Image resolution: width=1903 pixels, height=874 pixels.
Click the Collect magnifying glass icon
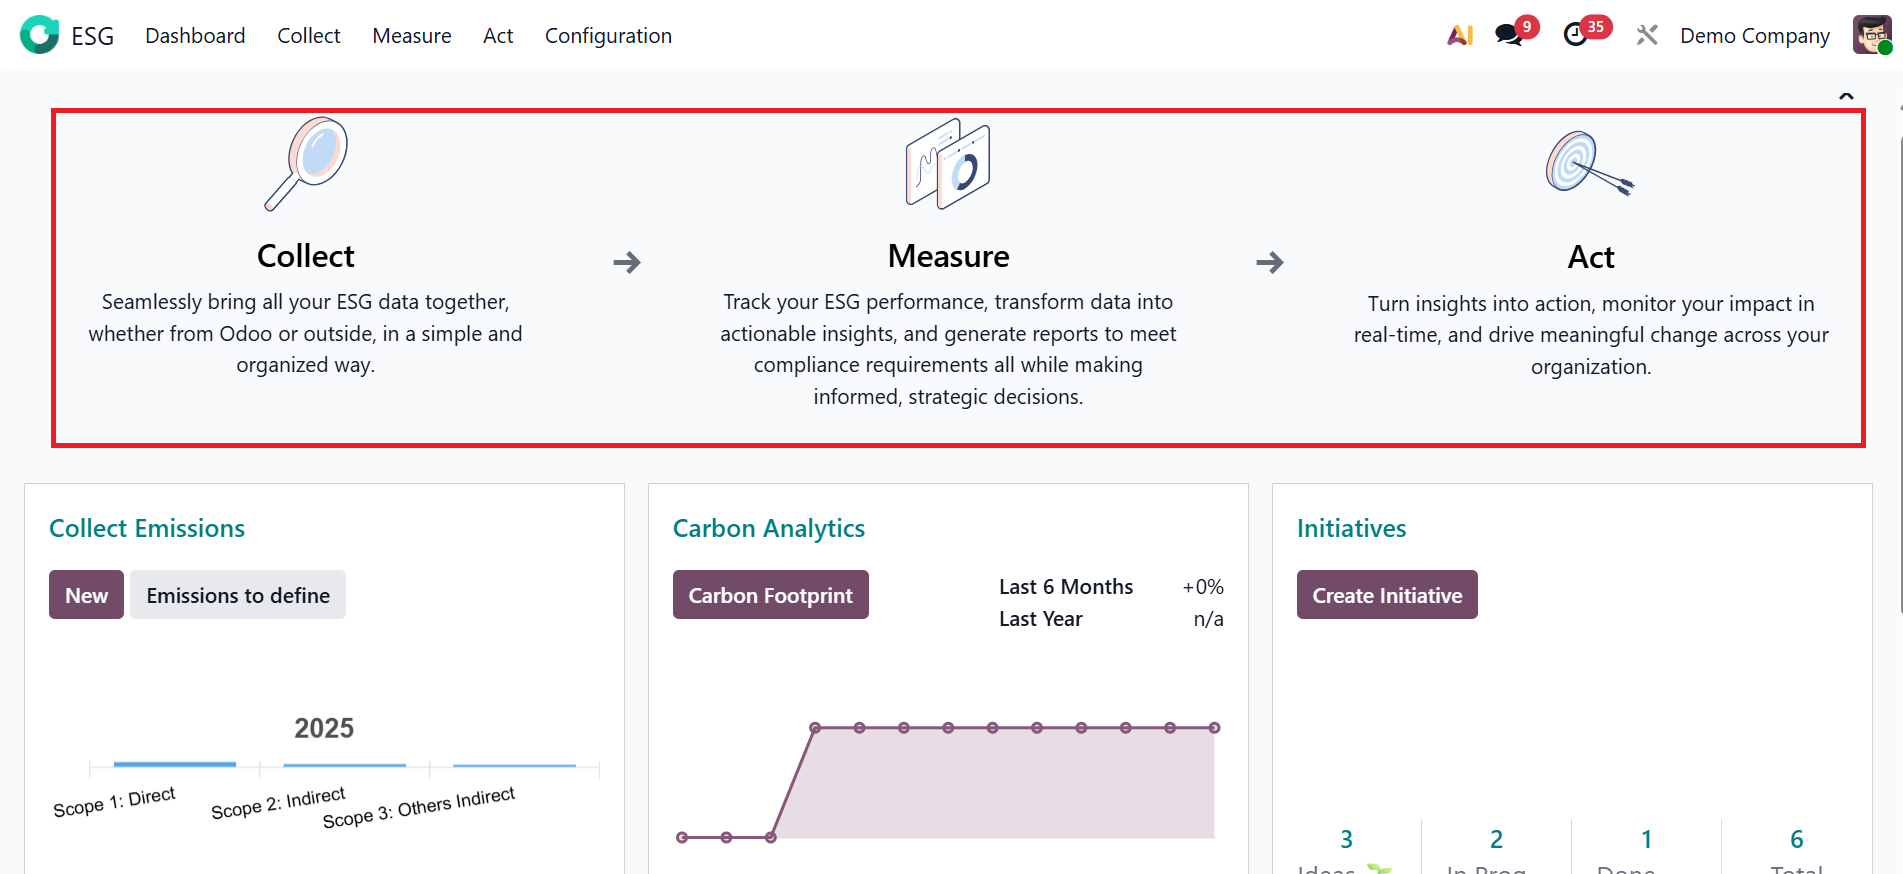306,164
